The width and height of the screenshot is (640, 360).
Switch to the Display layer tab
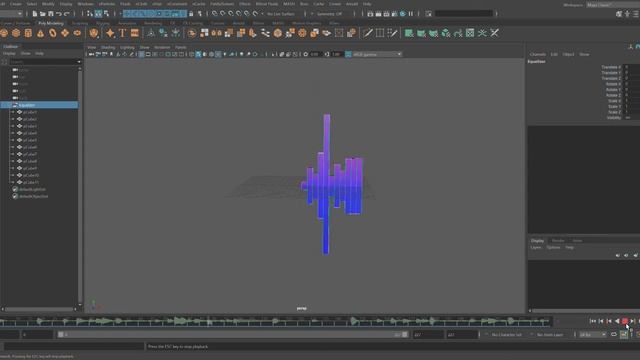tap(537, 240)
